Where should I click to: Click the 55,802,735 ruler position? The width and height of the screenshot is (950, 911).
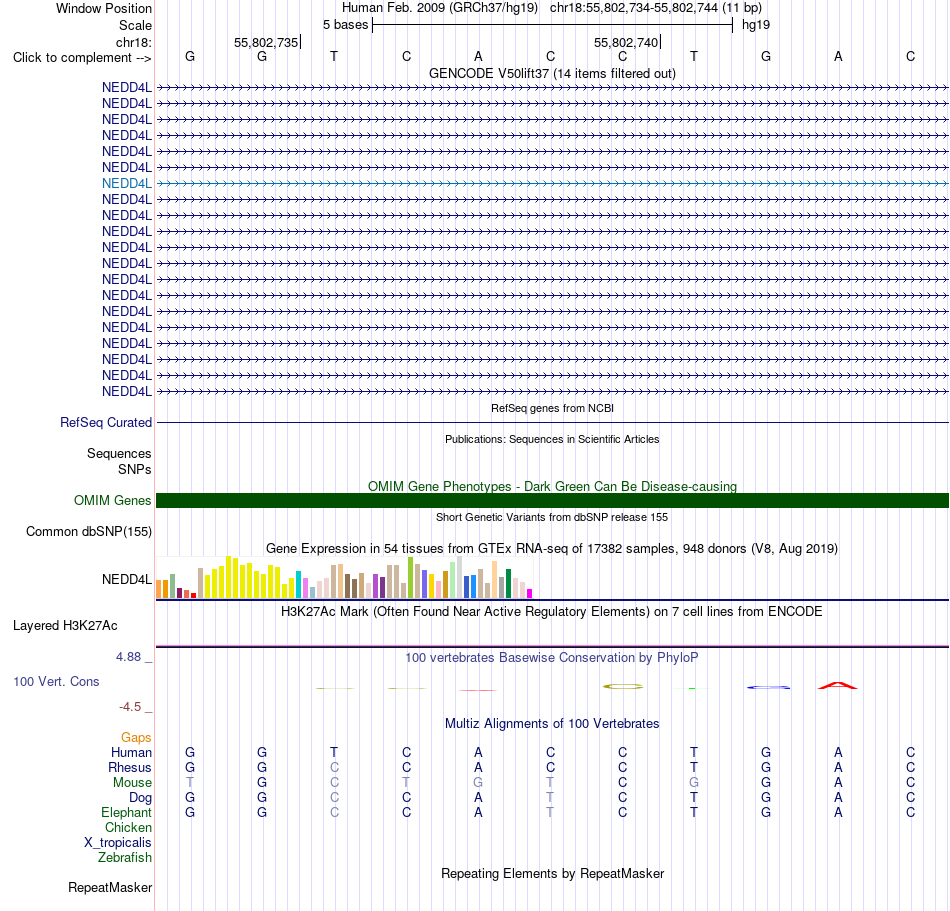coord(266,42)
